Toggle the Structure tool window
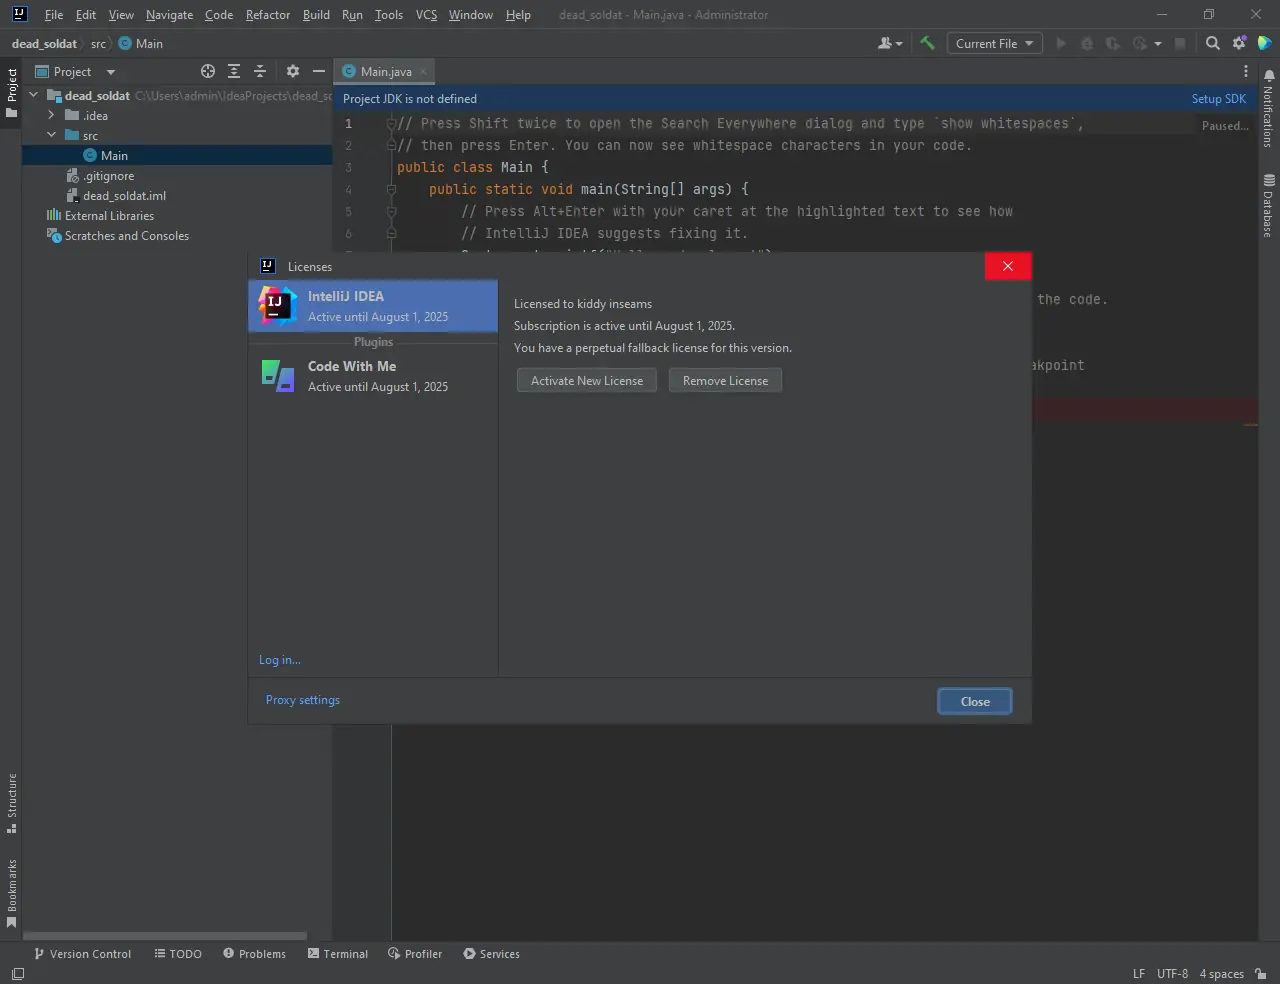The image size is (1280, 984). 12,802
